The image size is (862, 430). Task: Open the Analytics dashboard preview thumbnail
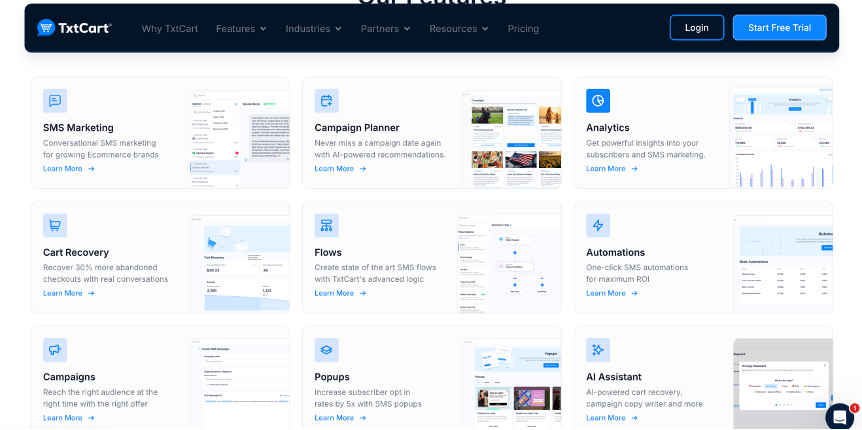(x=781, y=138)
